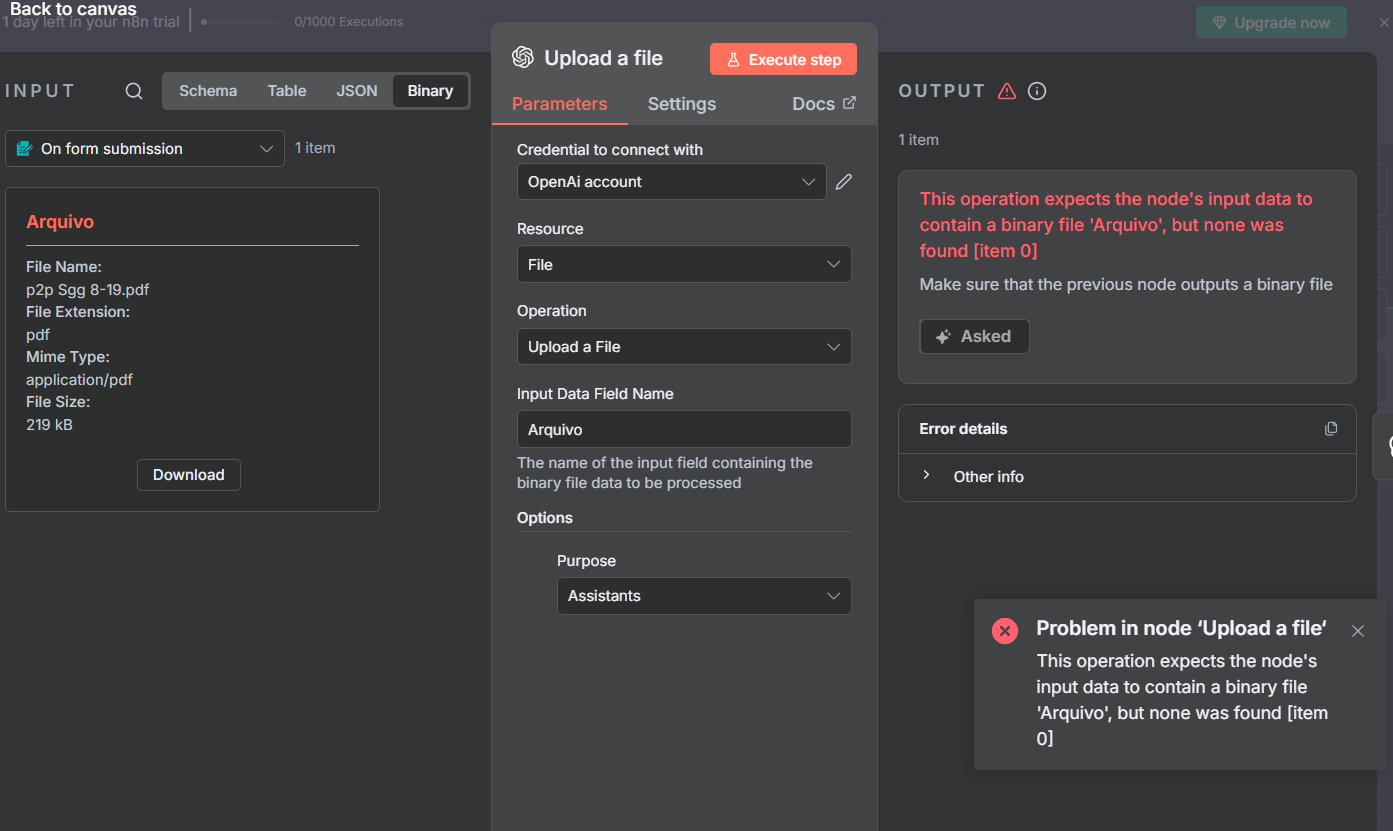Click the warning triangle icon beside OUTPUT
Viewport: 1393px width, 831px height.
(x=1007, y=91)
